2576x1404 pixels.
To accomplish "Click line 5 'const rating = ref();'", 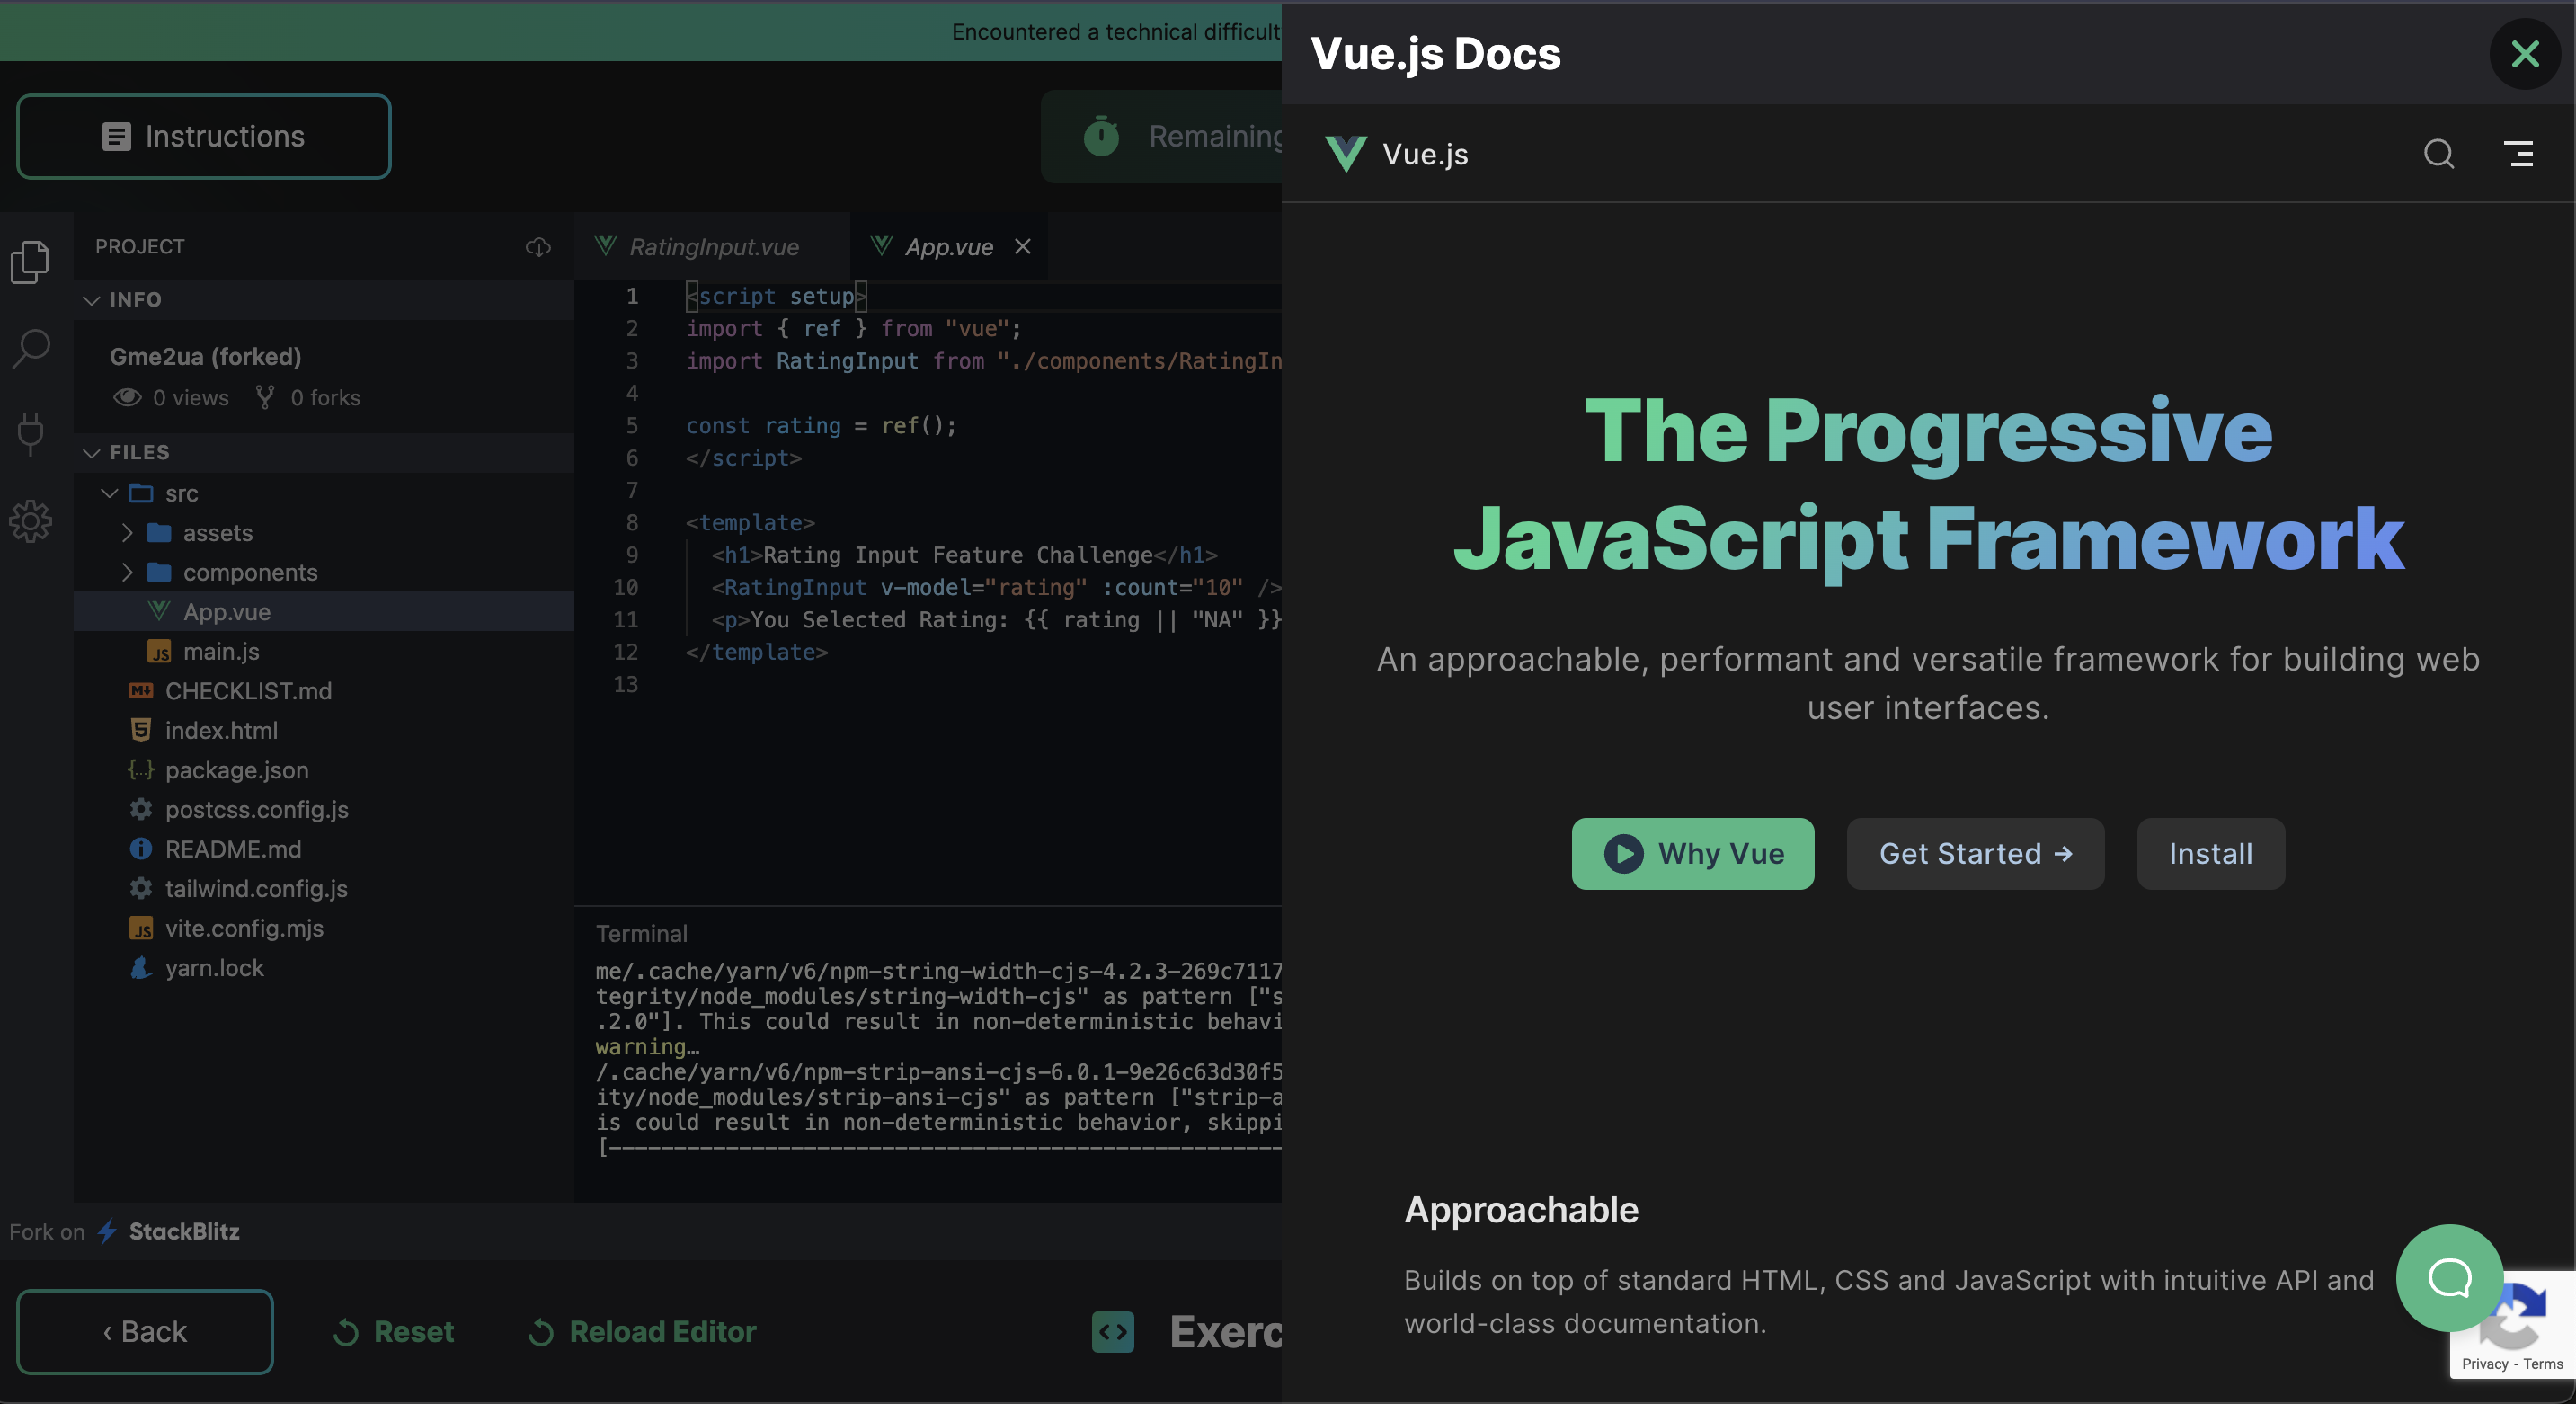I will coord(821,425).
